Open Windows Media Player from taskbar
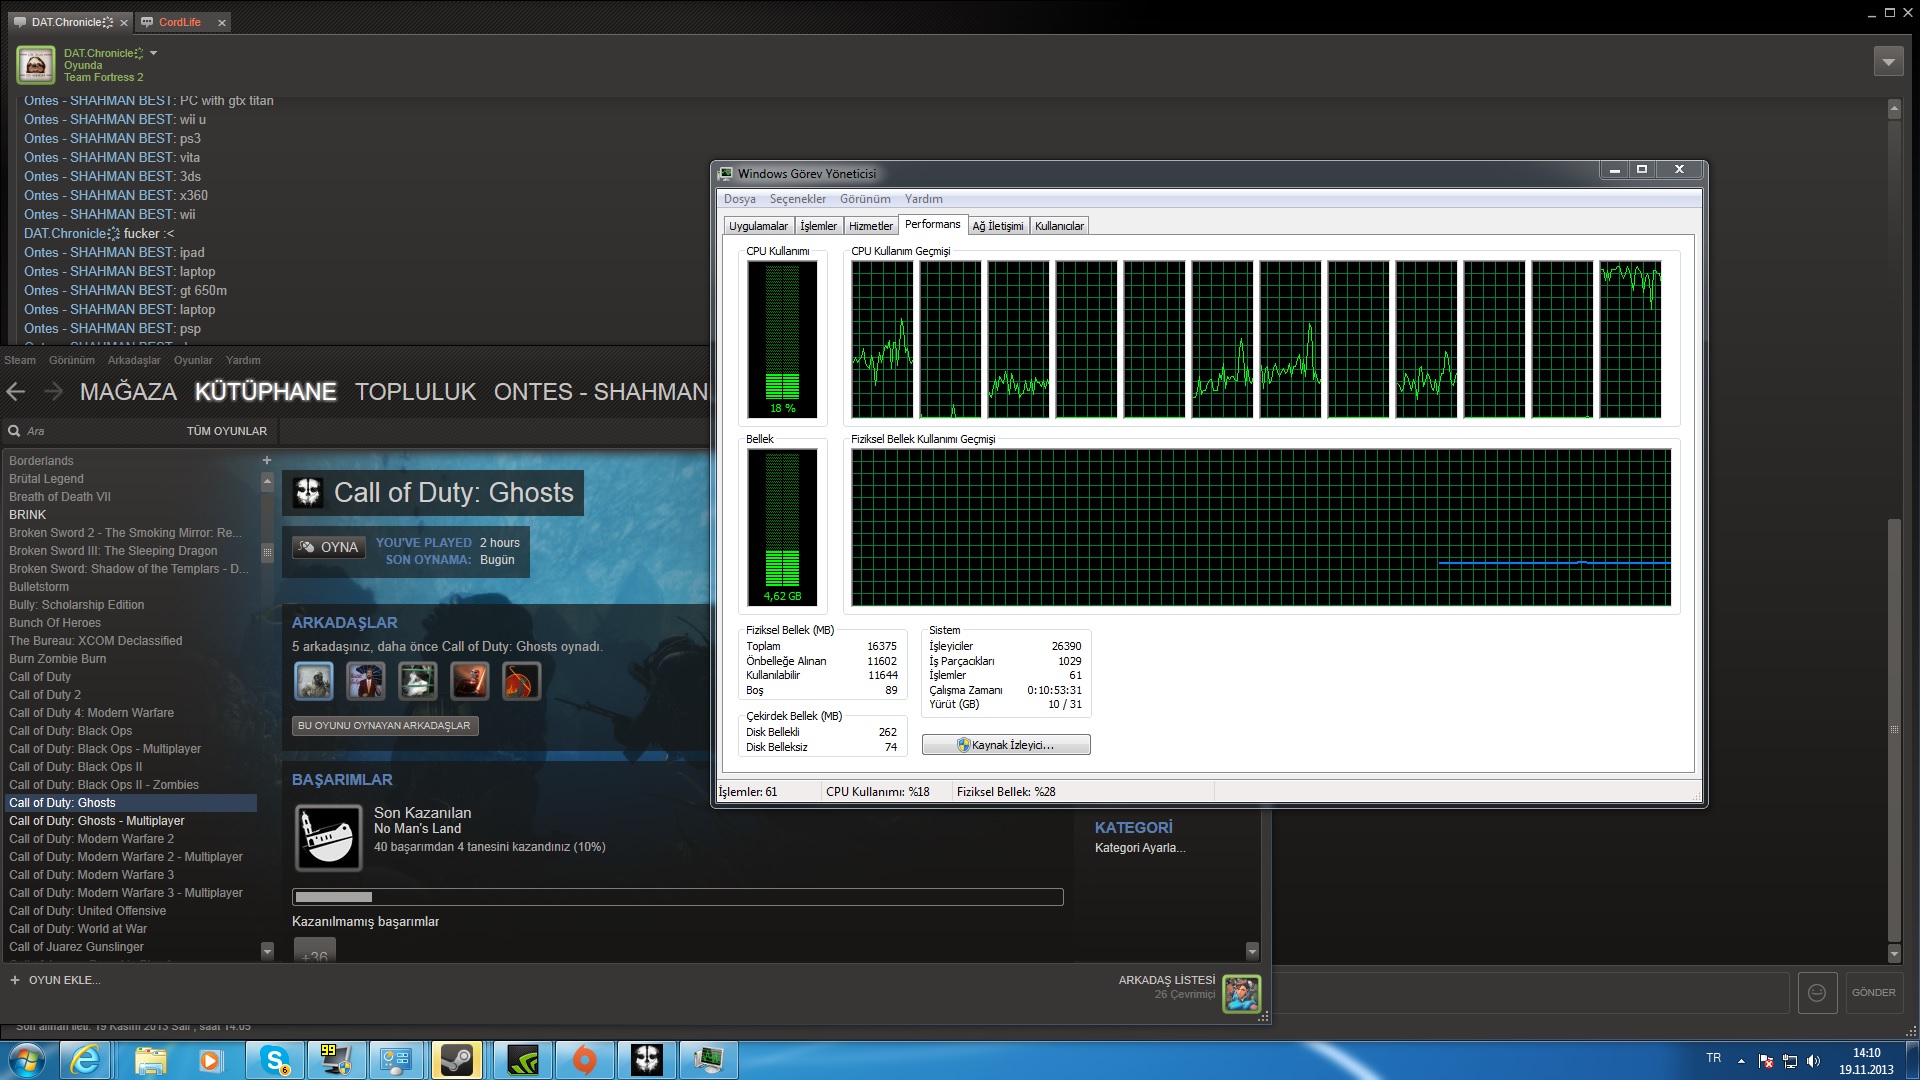This screenshot has height=1080, width=1920. pyautogui.click(x=211, y=1060)
